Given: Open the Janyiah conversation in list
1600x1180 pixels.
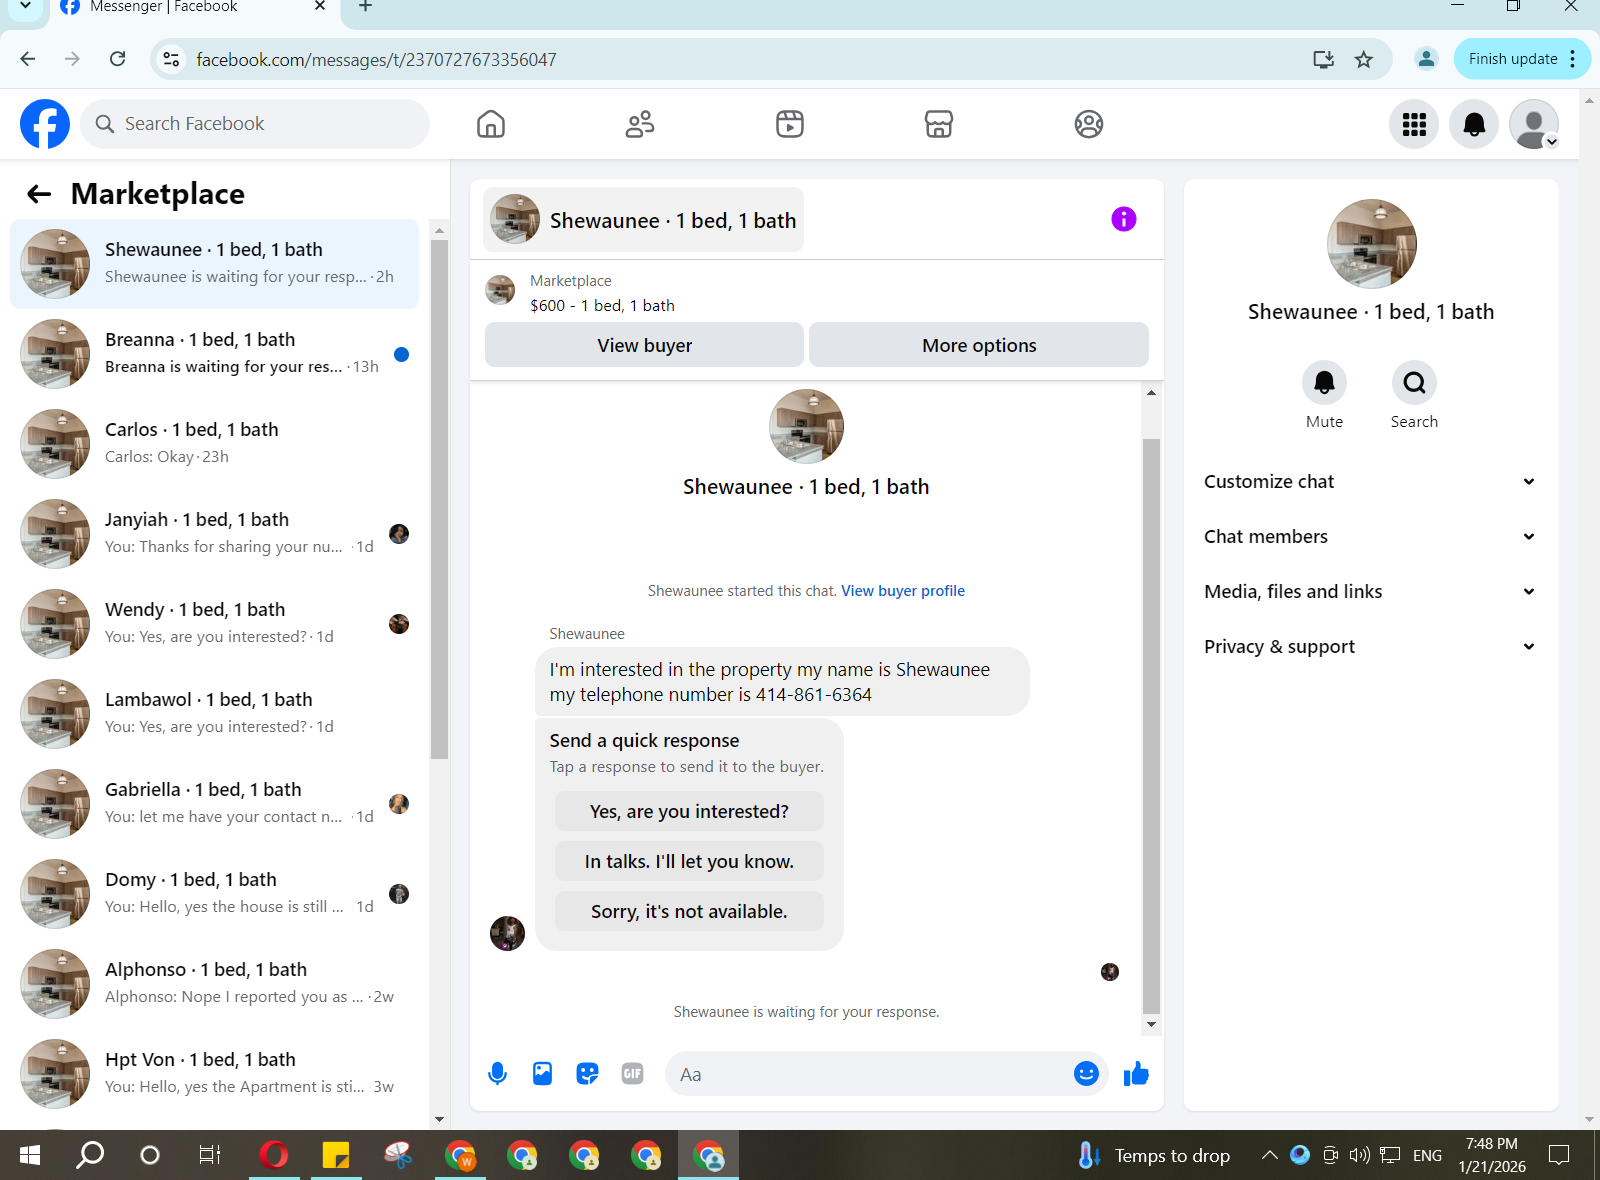Looking at the screenshot, I should pyautogui.click(x=214, y=534).
